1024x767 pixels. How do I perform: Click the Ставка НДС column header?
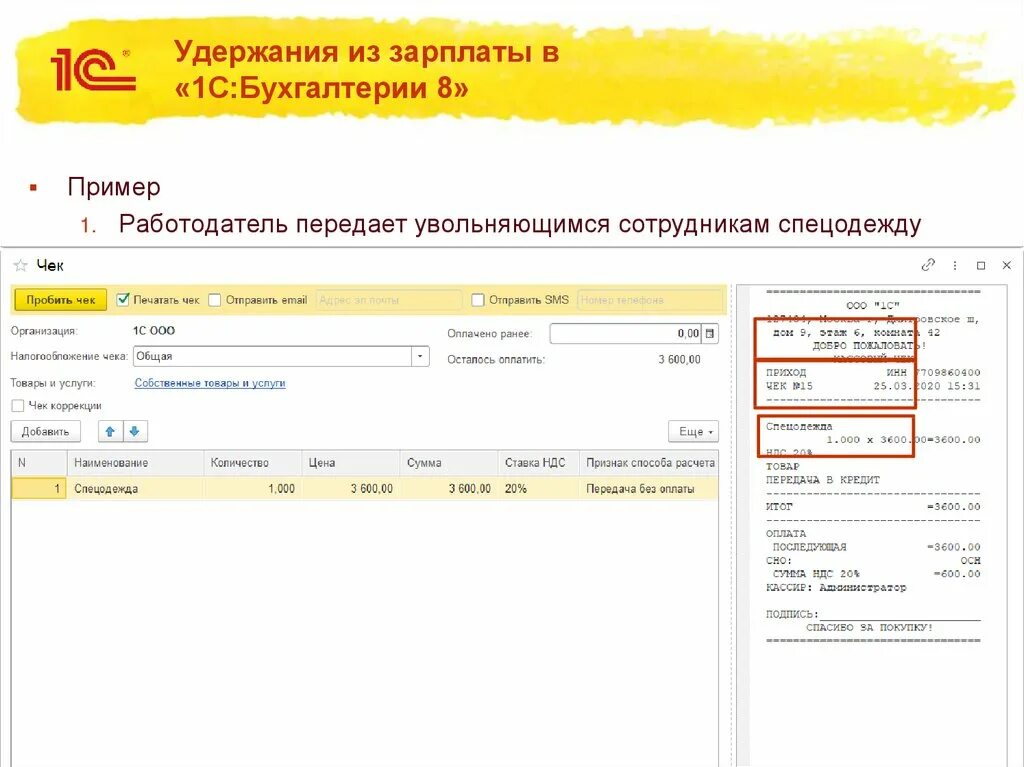tap(537, 463)
